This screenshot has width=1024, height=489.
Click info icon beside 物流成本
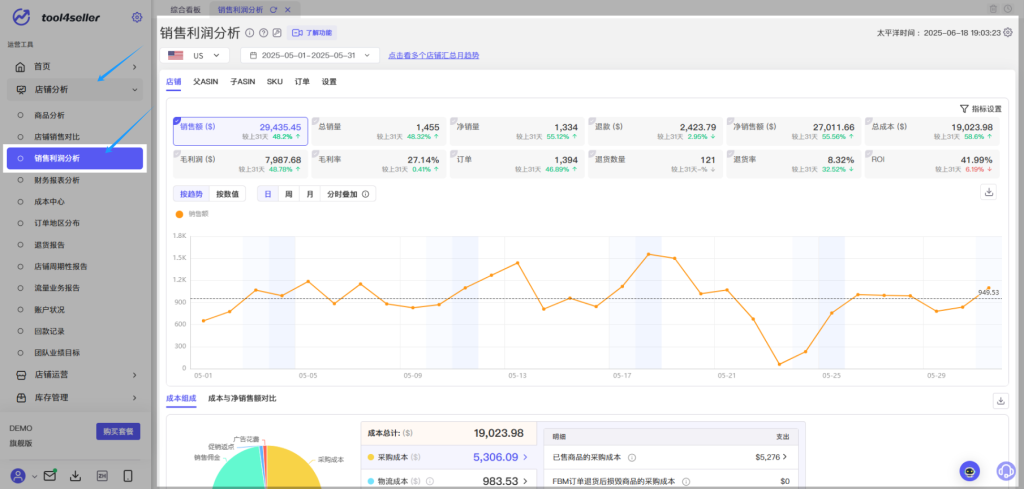coord(430,481)
